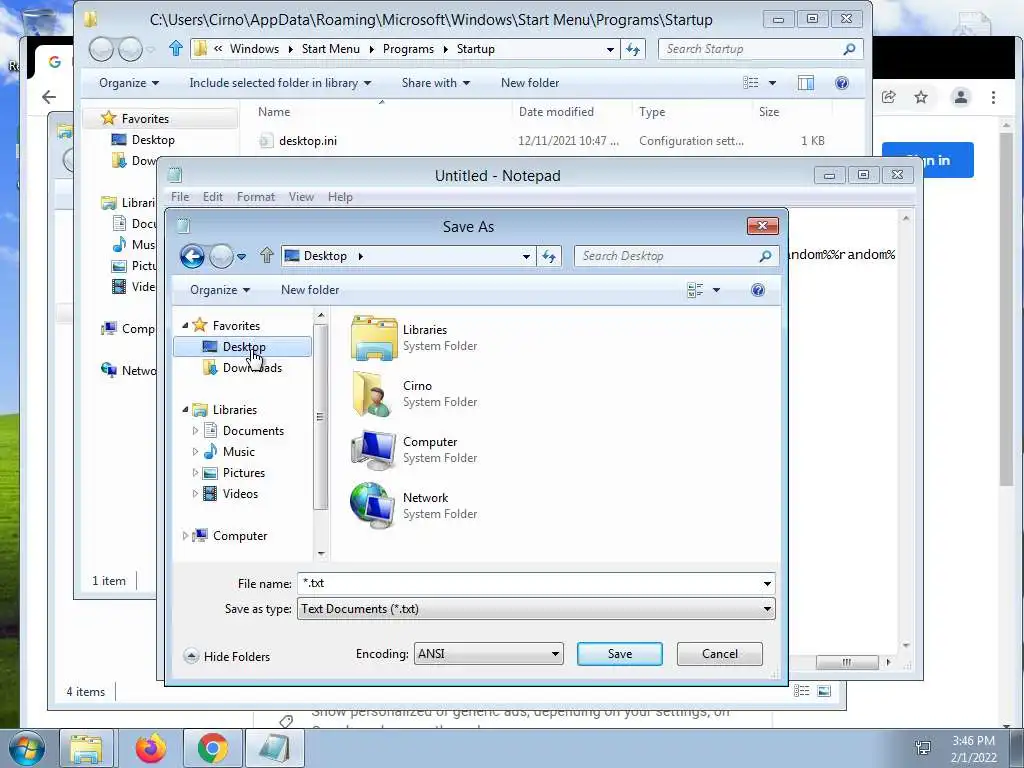Click the Forward arrow in Save As dialog
Image resolution: width=1024 pixels, height=768 pixels.
[221, 256]
